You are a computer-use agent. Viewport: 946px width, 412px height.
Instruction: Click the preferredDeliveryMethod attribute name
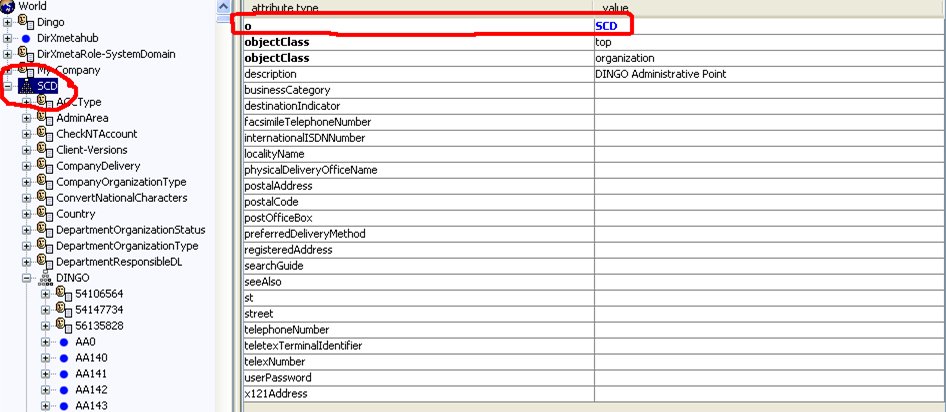coord(305,234)
